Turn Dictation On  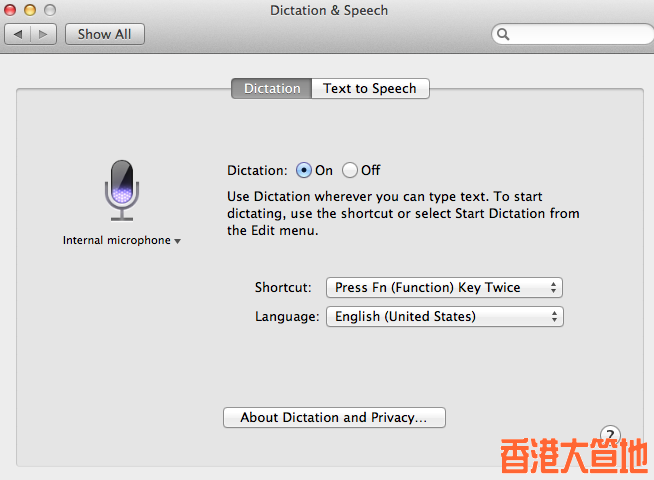click(304, 170)
